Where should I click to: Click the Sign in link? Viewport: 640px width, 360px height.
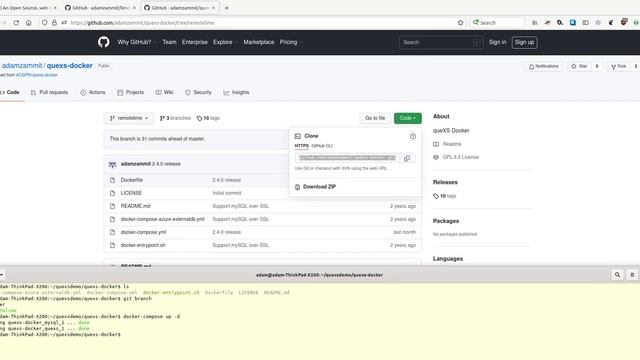point(498,42)
